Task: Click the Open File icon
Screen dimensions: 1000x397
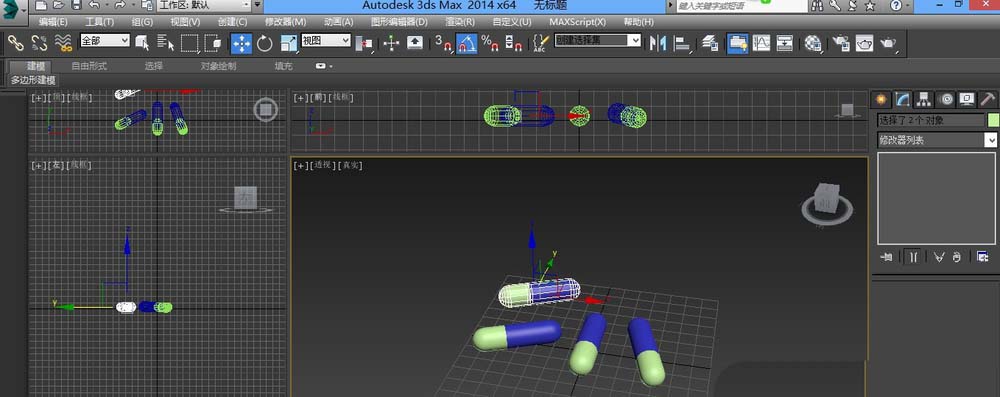Action: pos(59,6)
